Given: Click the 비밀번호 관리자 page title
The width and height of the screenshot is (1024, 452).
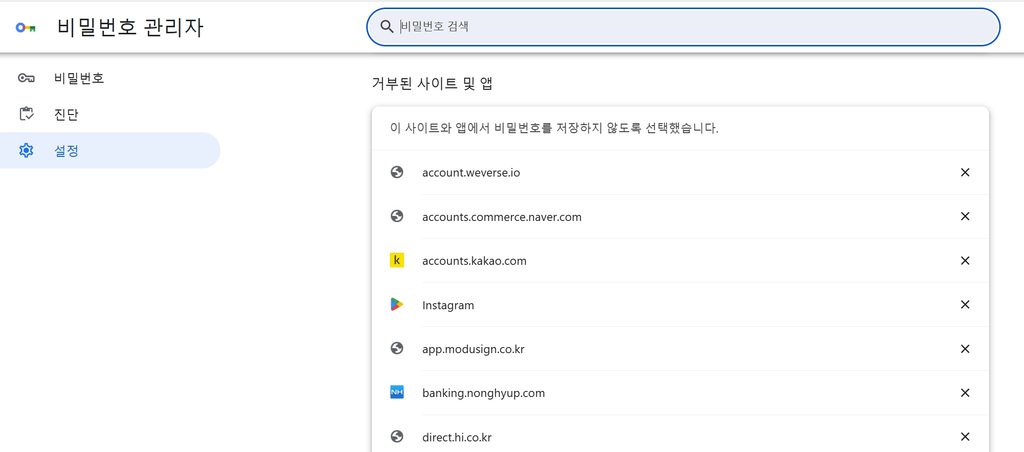Looking at the screenshot, I should coord(130,27).
